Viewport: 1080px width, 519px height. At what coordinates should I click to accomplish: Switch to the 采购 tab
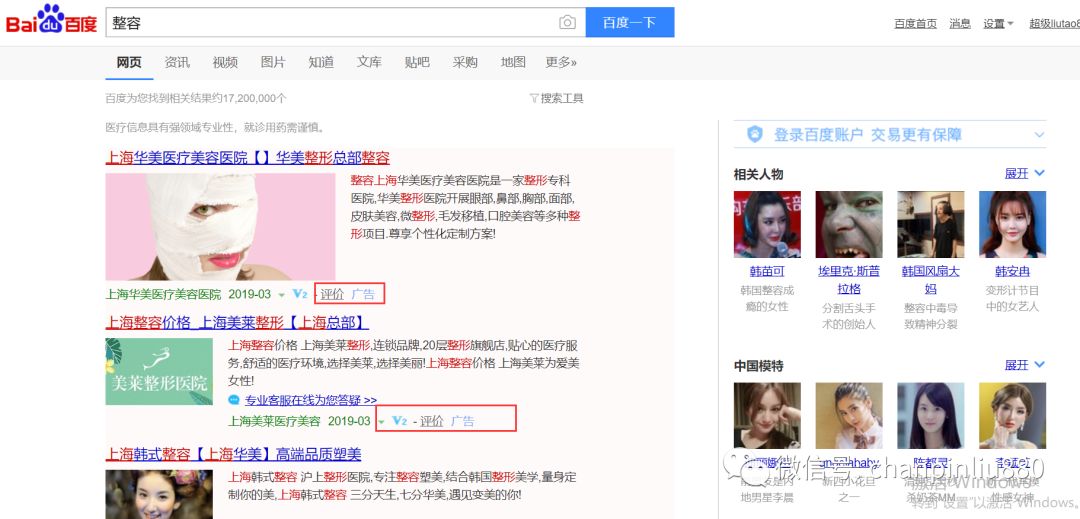465,63
